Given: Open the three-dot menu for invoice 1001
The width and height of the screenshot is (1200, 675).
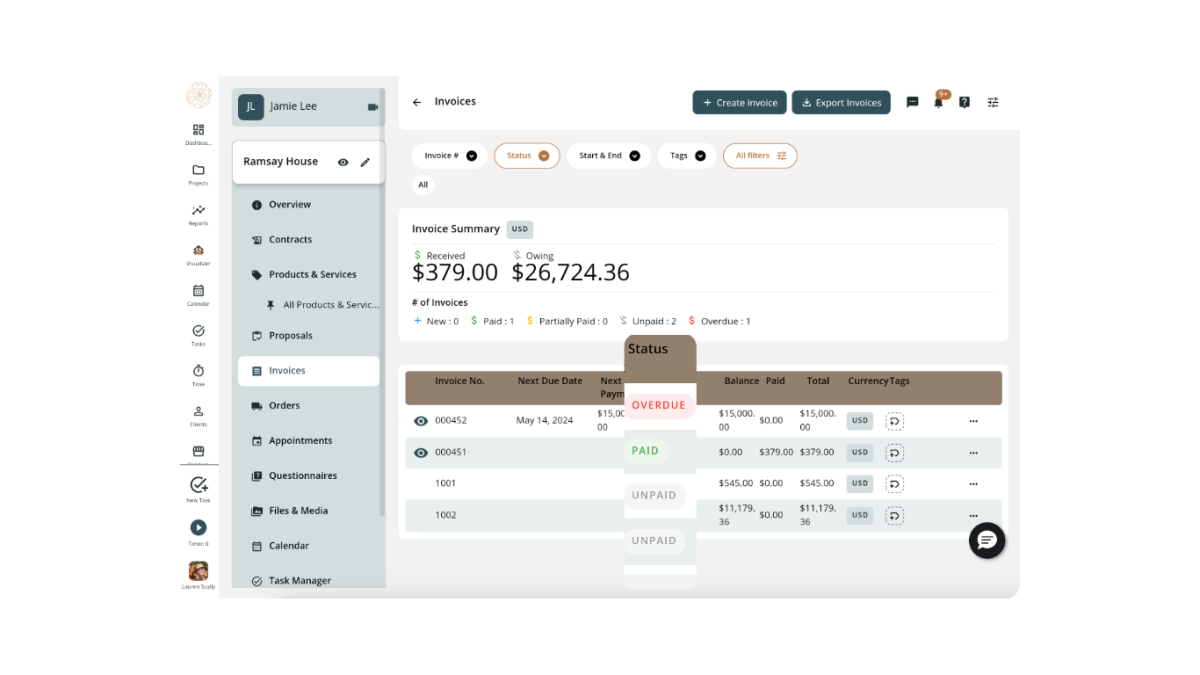Looking at the screenshot, I should [x=973, y=484].
